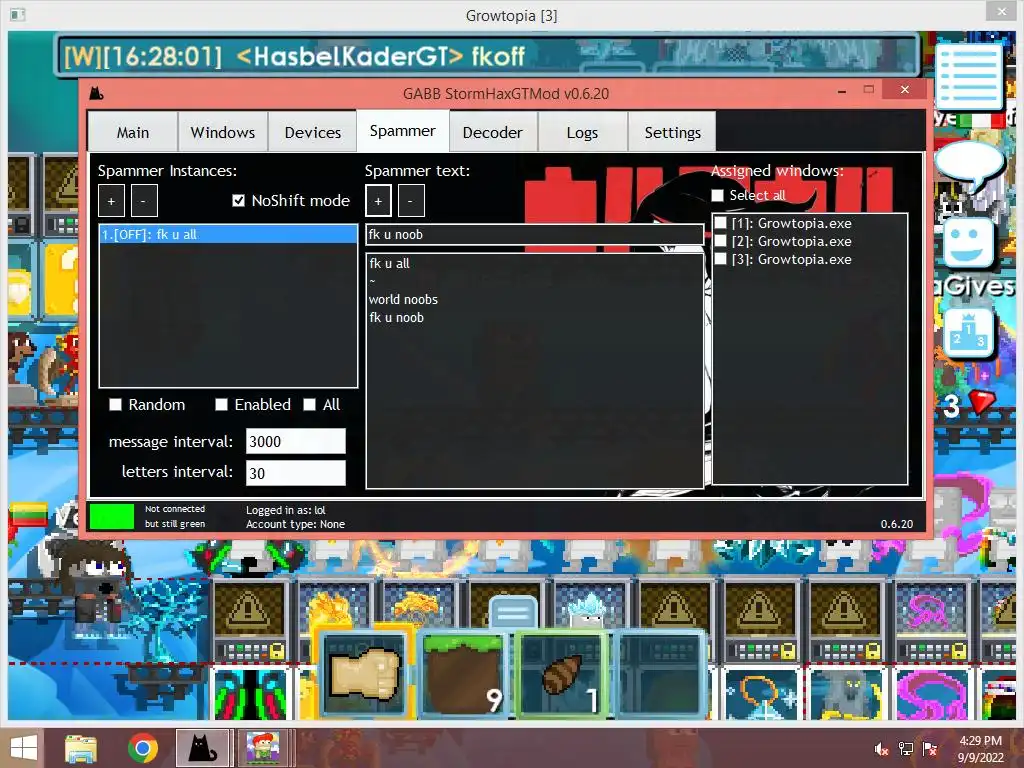This screenshot has width=1024, height=768.
Task: Open the Settings tab
Action: tap(672, 132)
